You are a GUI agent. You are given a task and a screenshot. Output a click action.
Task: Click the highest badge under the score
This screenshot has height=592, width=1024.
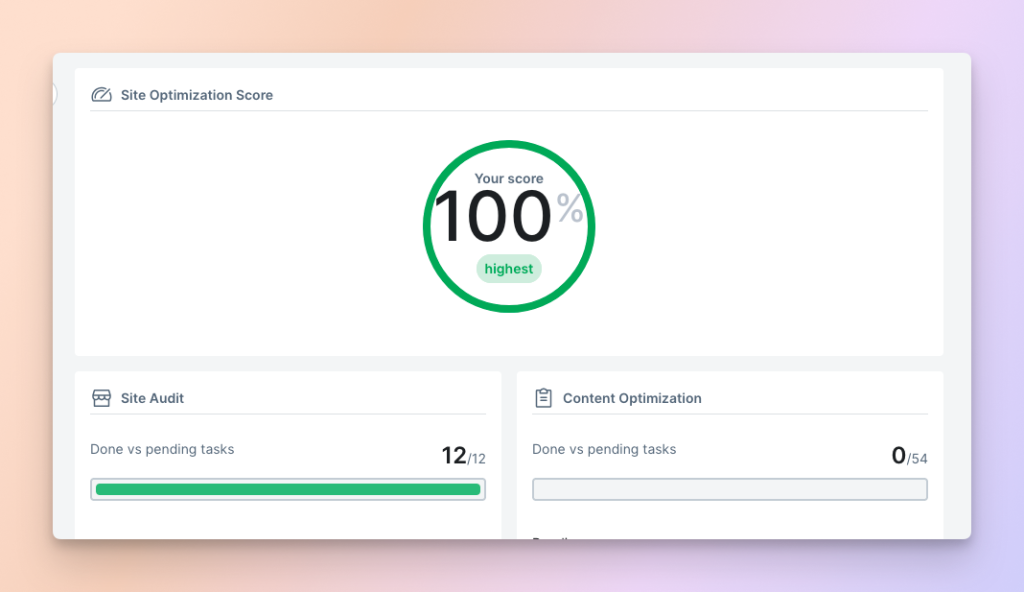(509, 269)
